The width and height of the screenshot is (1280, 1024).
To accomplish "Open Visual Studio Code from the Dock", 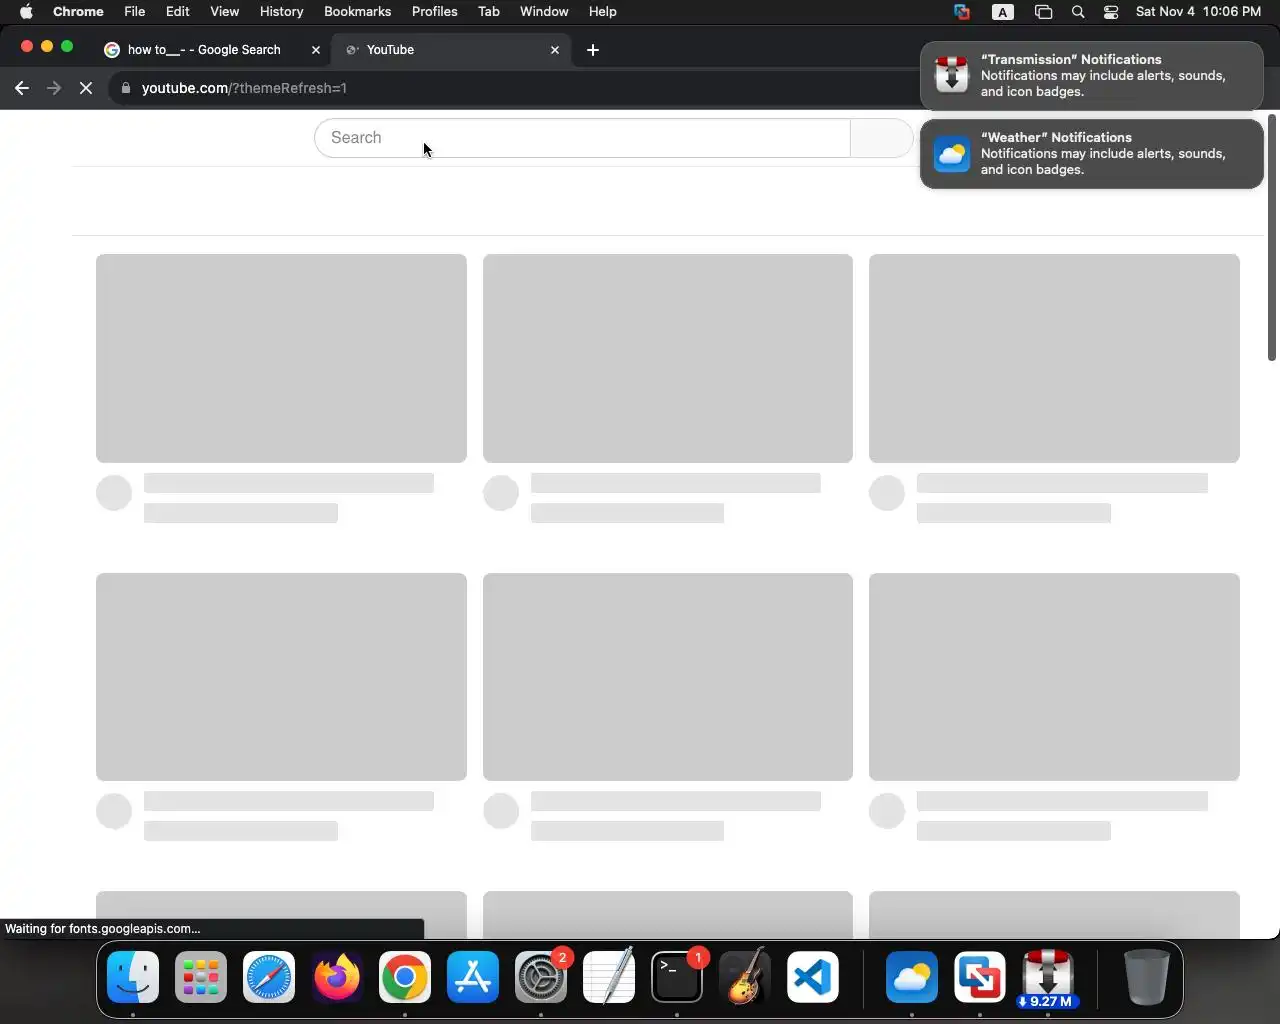I will click(813, 977).
